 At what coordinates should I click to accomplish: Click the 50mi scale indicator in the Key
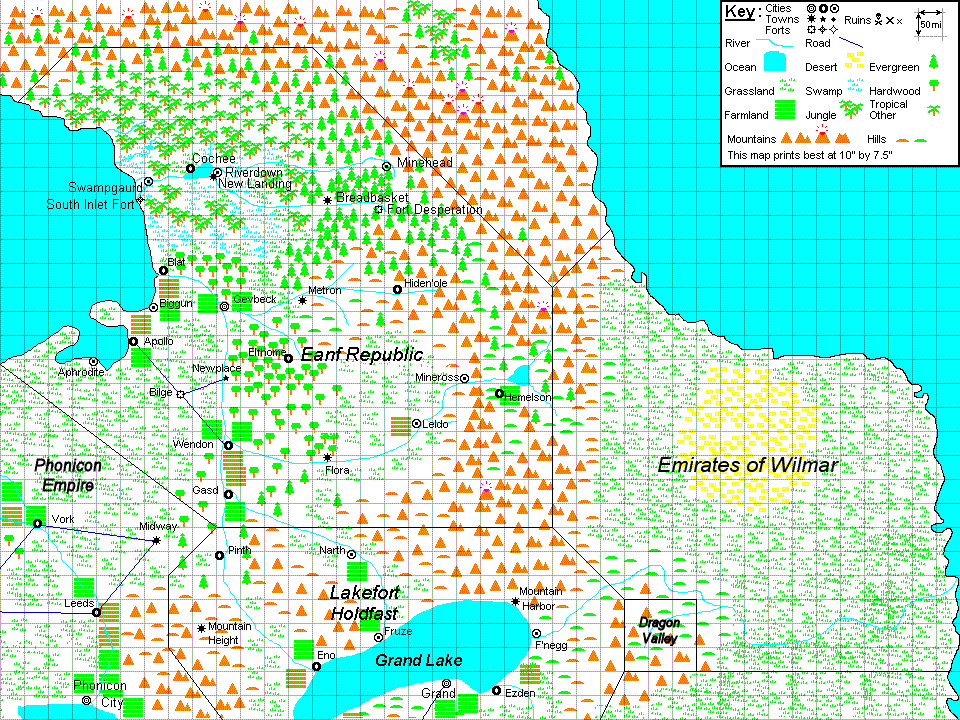[x=930, y=24]
